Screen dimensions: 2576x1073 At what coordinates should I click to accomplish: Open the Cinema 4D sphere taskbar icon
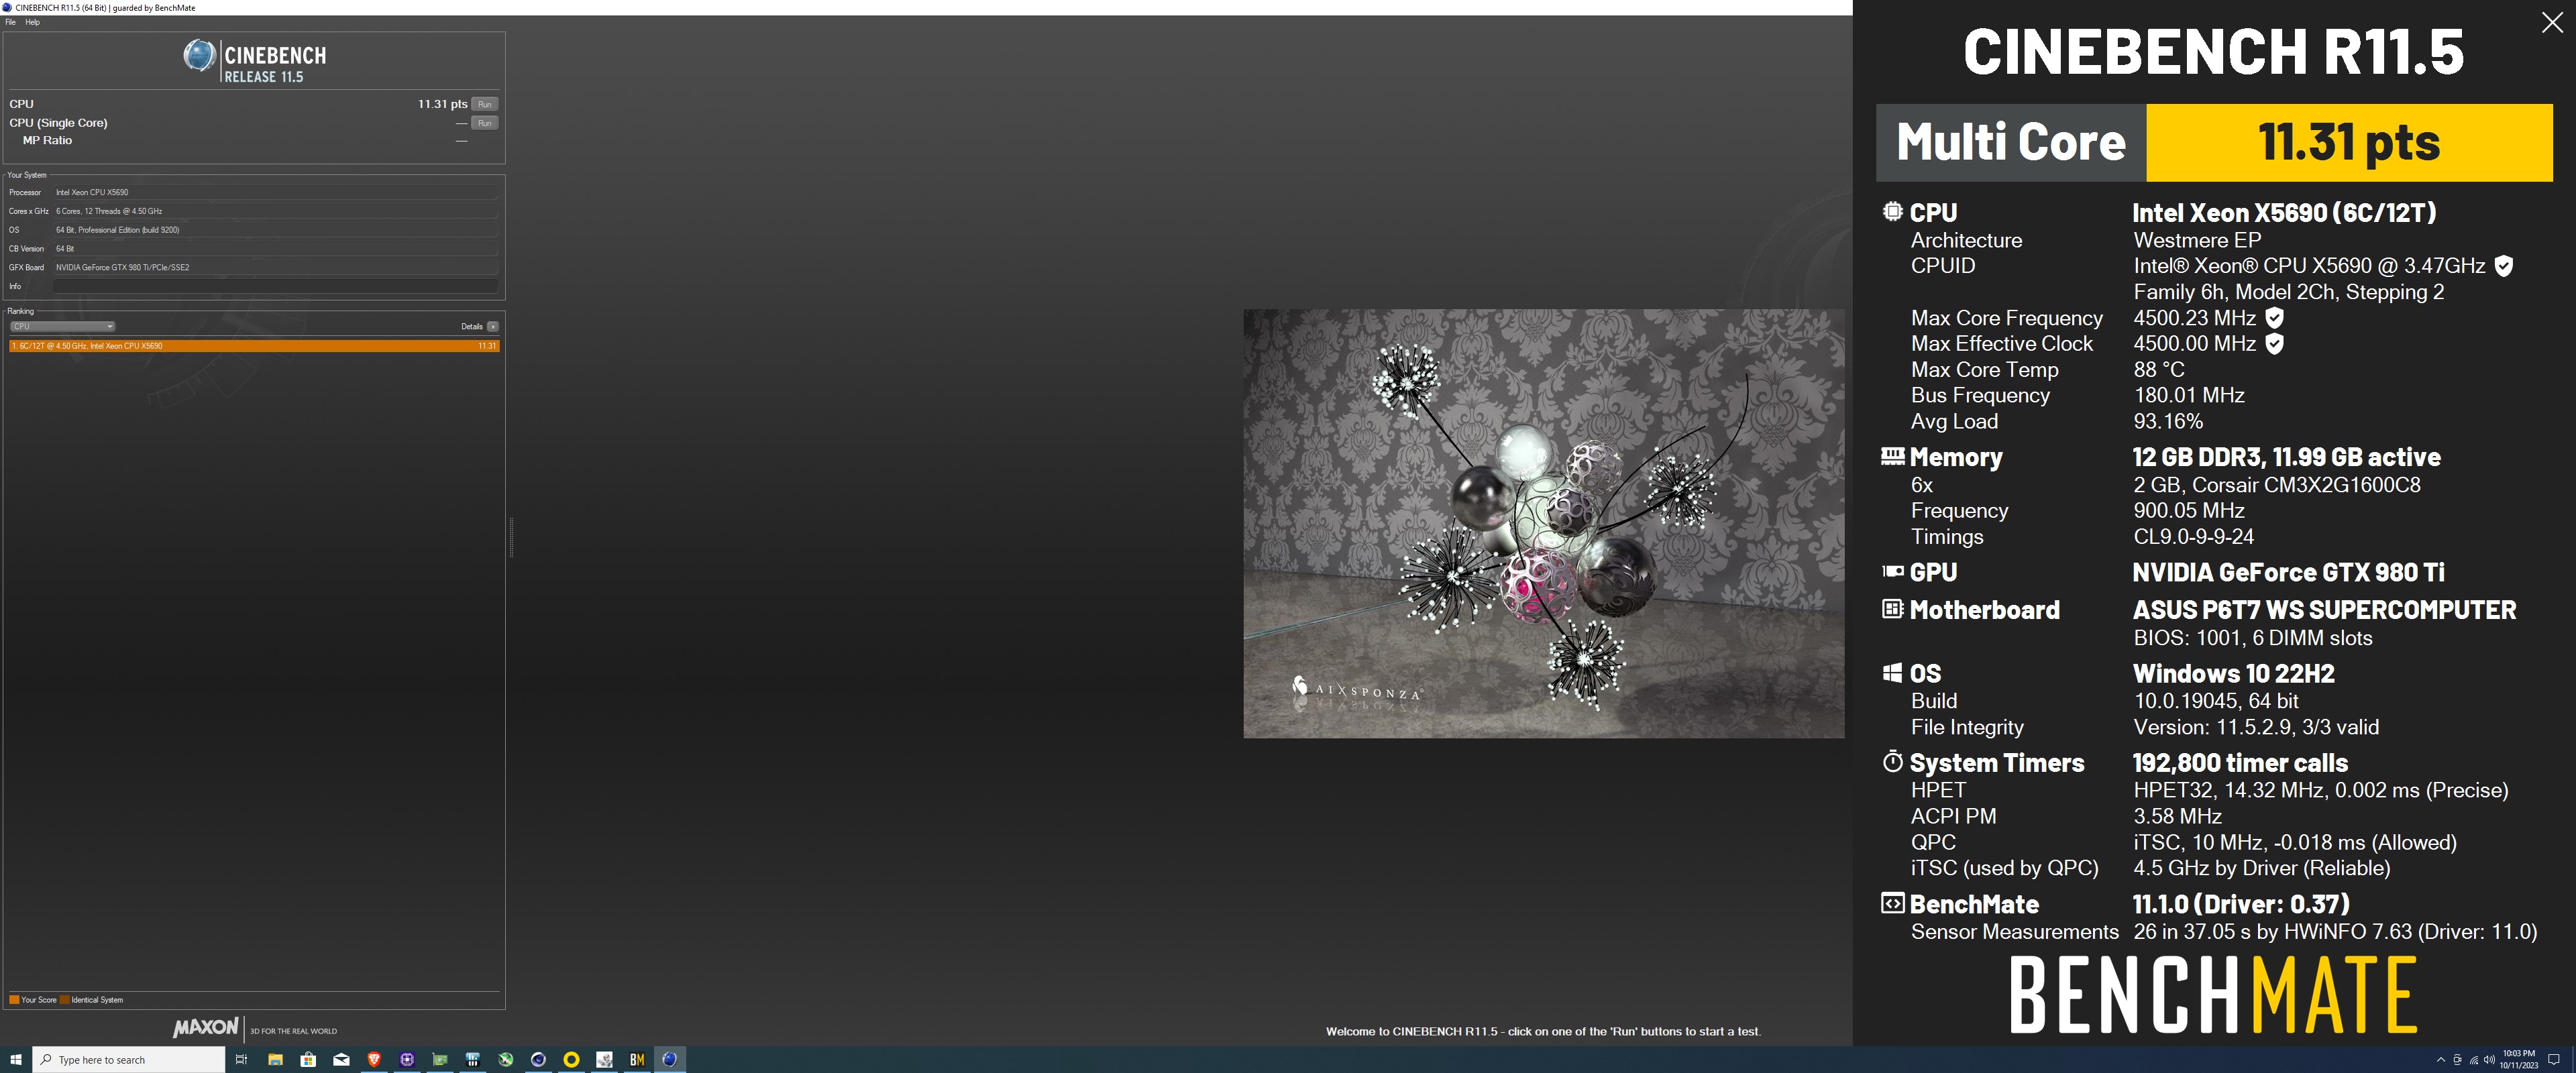point(539,1060)
